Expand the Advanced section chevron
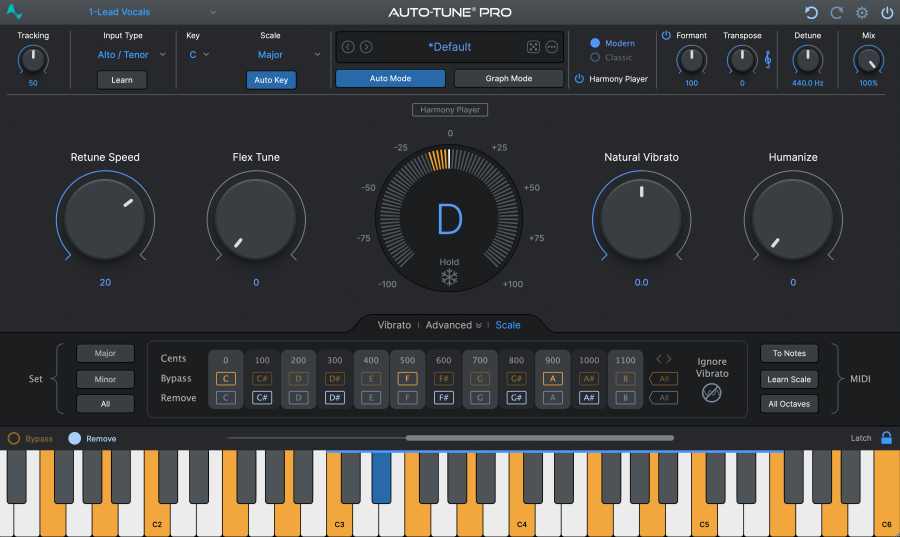This screenshot has height=537, width=900. (x=479, y=325)
